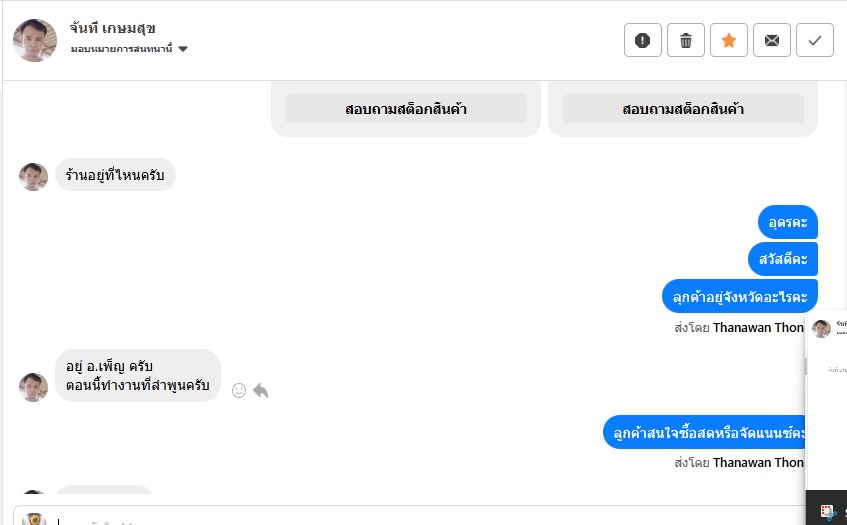Mark conversation as done with the checkmark
Screen dimensions: 847x525
click(815, 40)
